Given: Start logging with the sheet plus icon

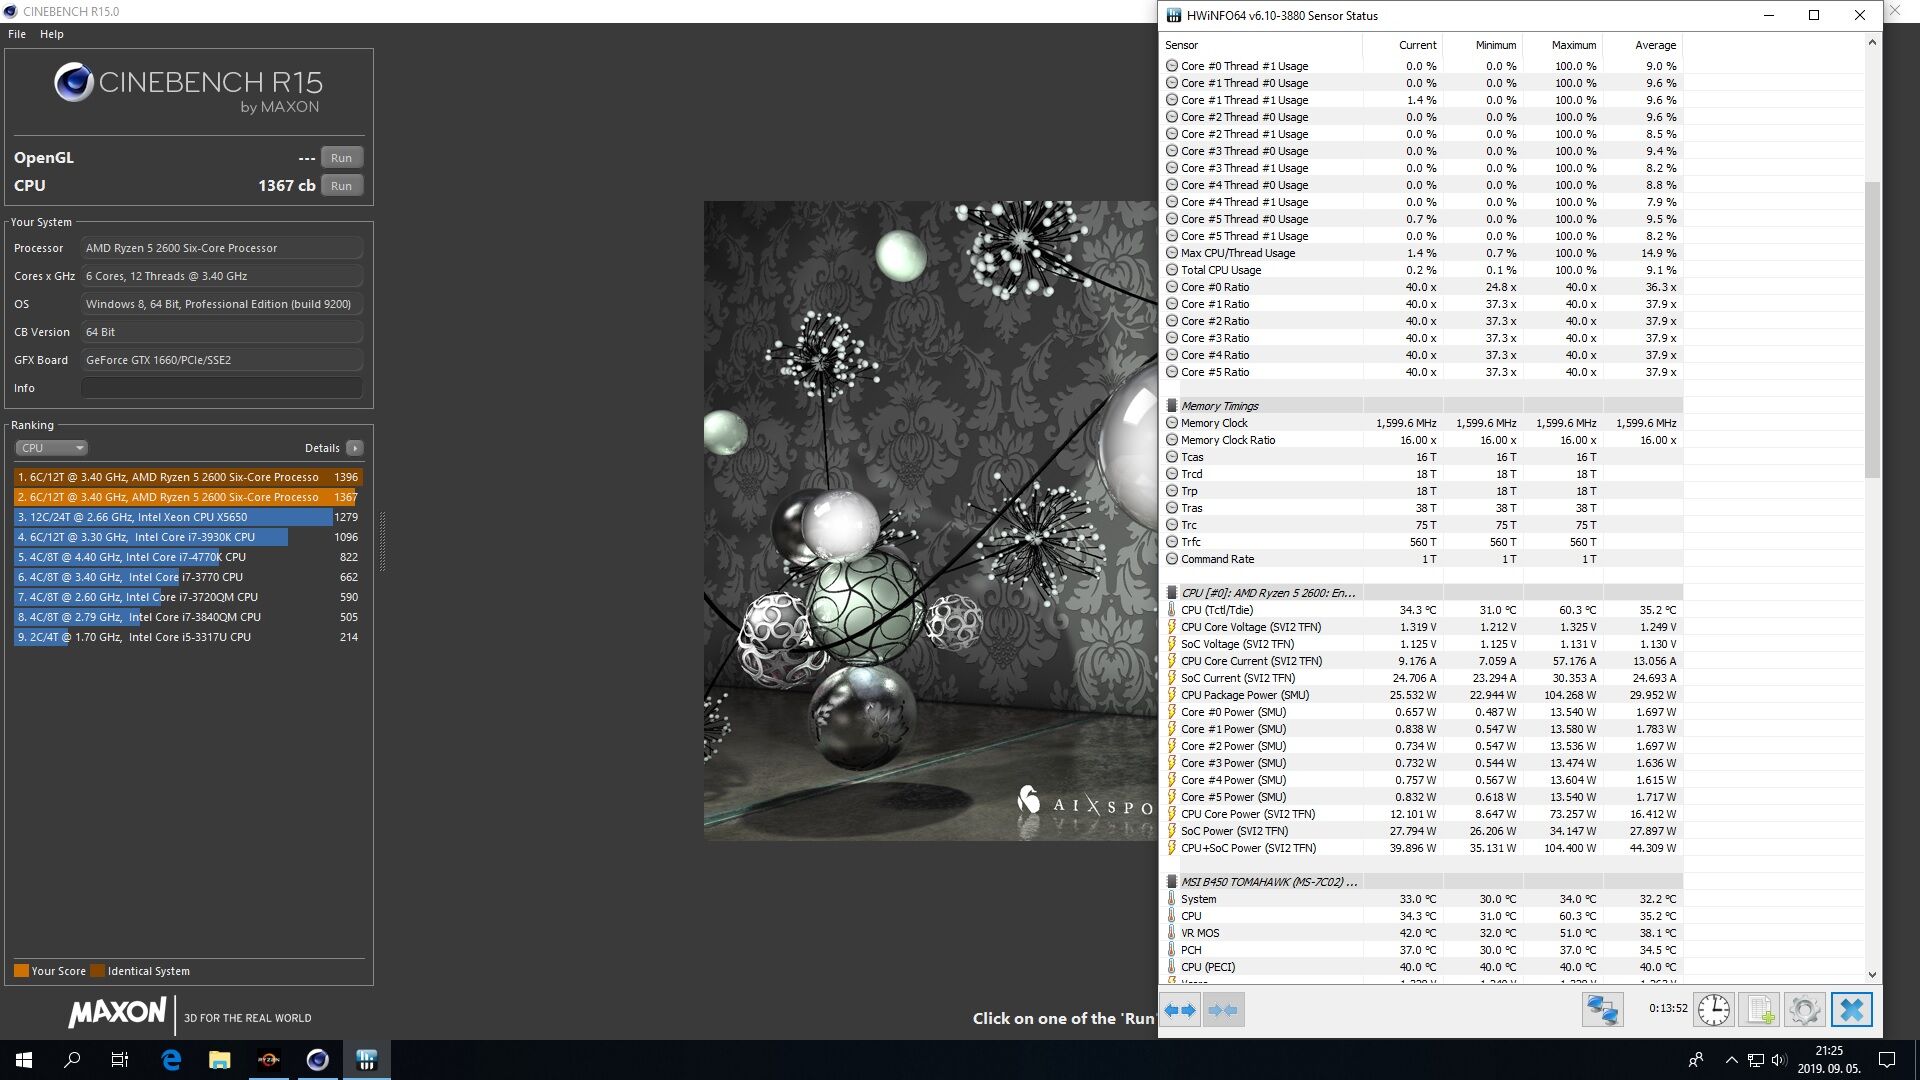Looking at the screenshot, I should pos(1759,1010).
